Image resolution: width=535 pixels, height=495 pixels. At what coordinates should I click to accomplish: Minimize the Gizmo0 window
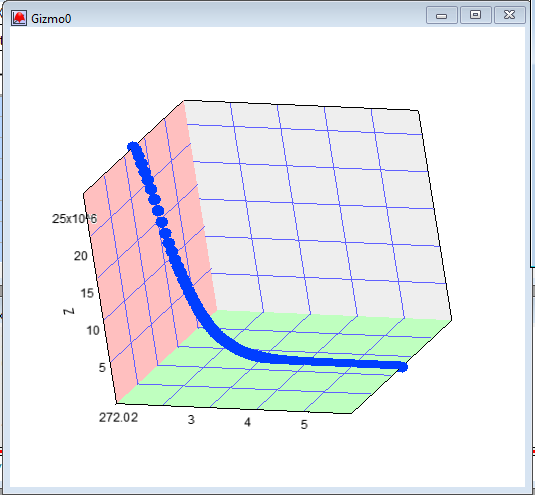(442, 15)
